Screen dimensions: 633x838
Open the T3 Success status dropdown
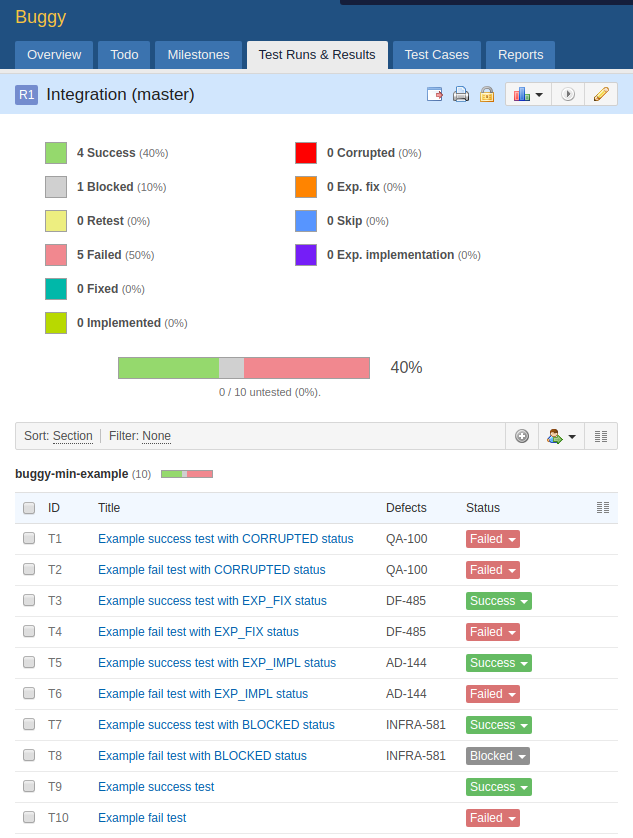pos(499,601)
